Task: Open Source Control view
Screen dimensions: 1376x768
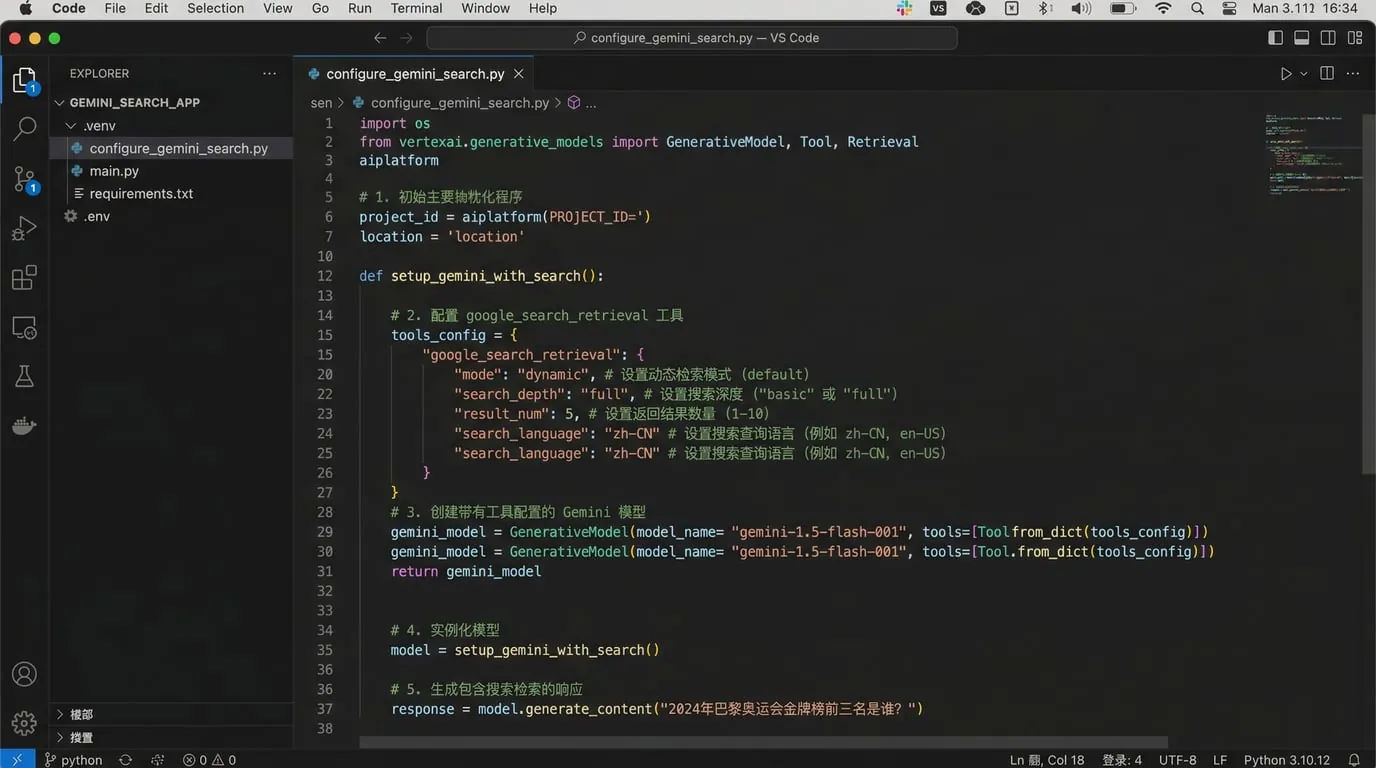Action: tap(25, 179)
